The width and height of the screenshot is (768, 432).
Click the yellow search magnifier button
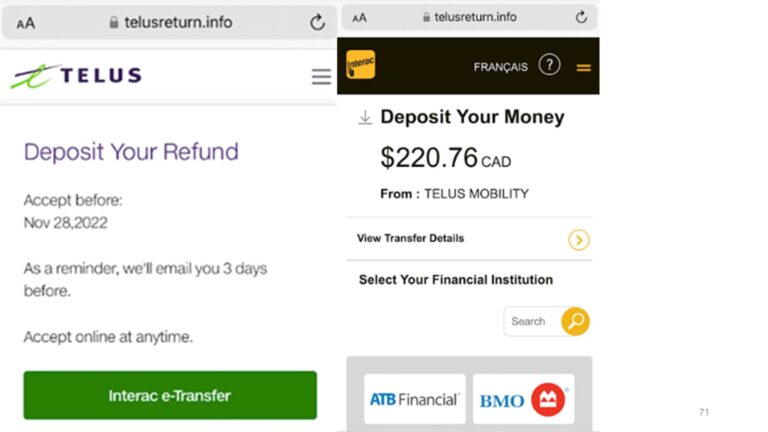point(576,321)
